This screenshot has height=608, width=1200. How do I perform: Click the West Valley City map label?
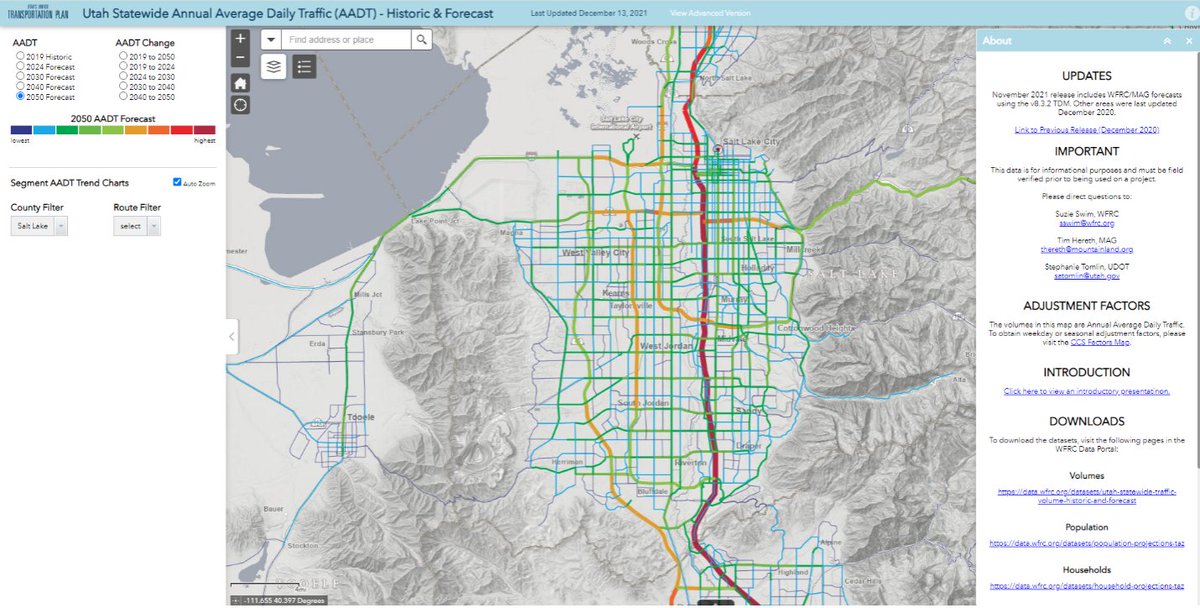pos(596,253)
